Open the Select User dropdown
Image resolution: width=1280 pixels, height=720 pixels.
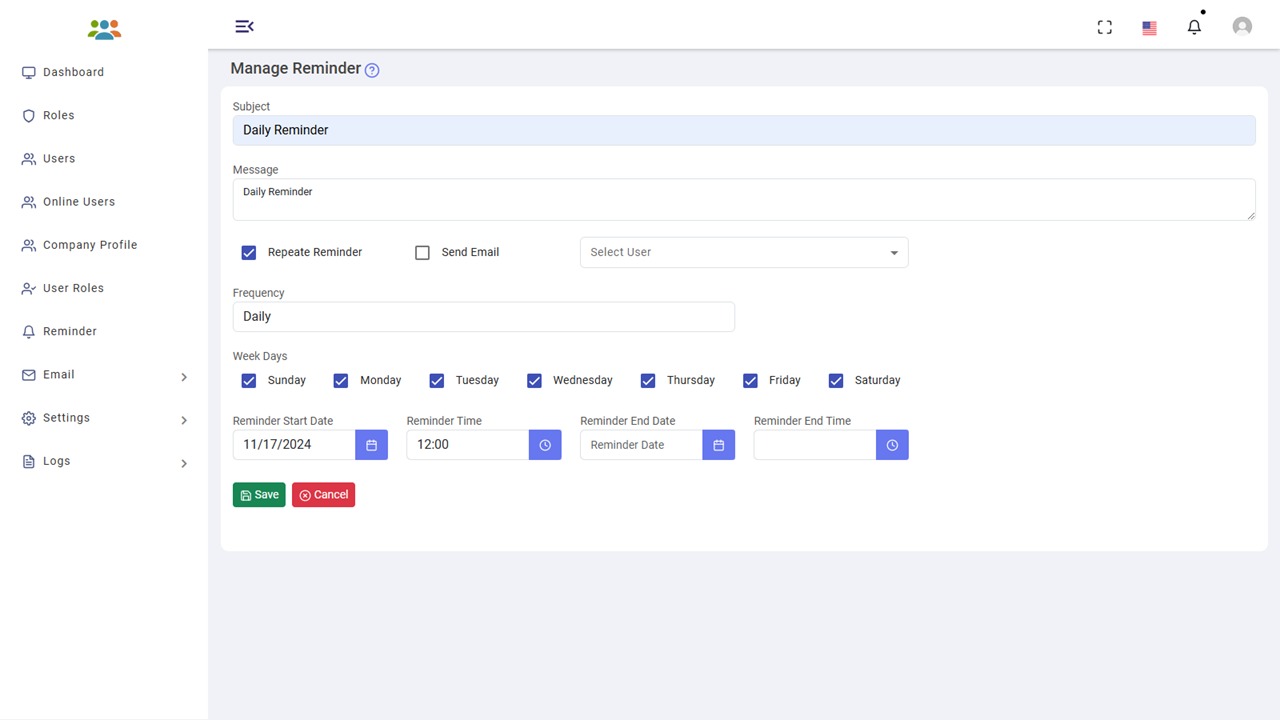[x=744, y=253]
